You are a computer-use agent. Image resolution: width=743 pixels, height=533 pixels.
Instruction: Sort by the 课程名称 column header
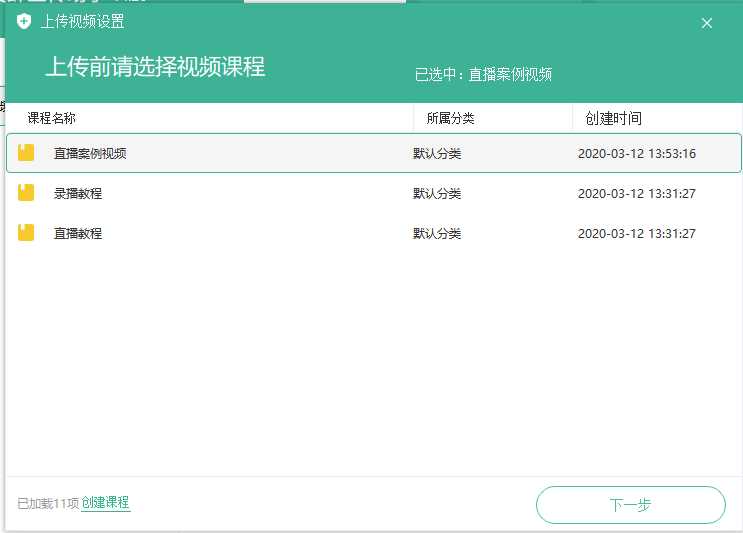click(52, 118)
